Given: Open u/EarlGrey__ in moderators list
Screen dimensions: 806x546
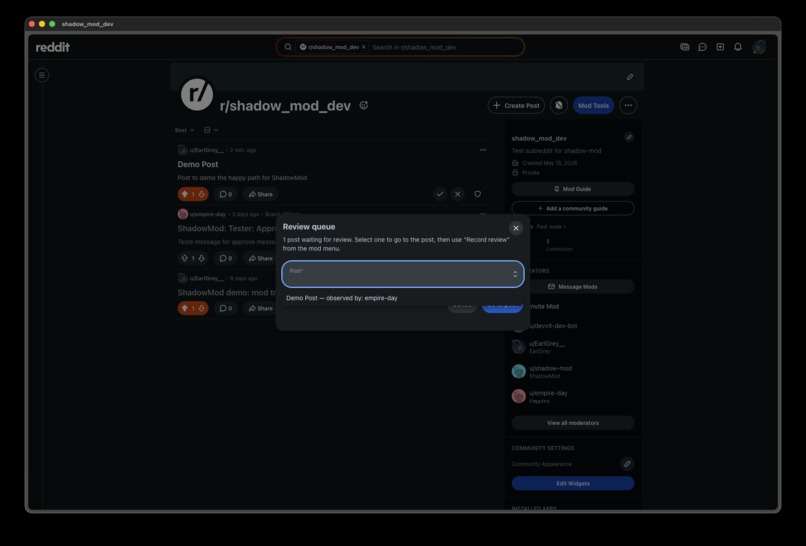Looking at the screenshot, I should (x=547, y=344).
